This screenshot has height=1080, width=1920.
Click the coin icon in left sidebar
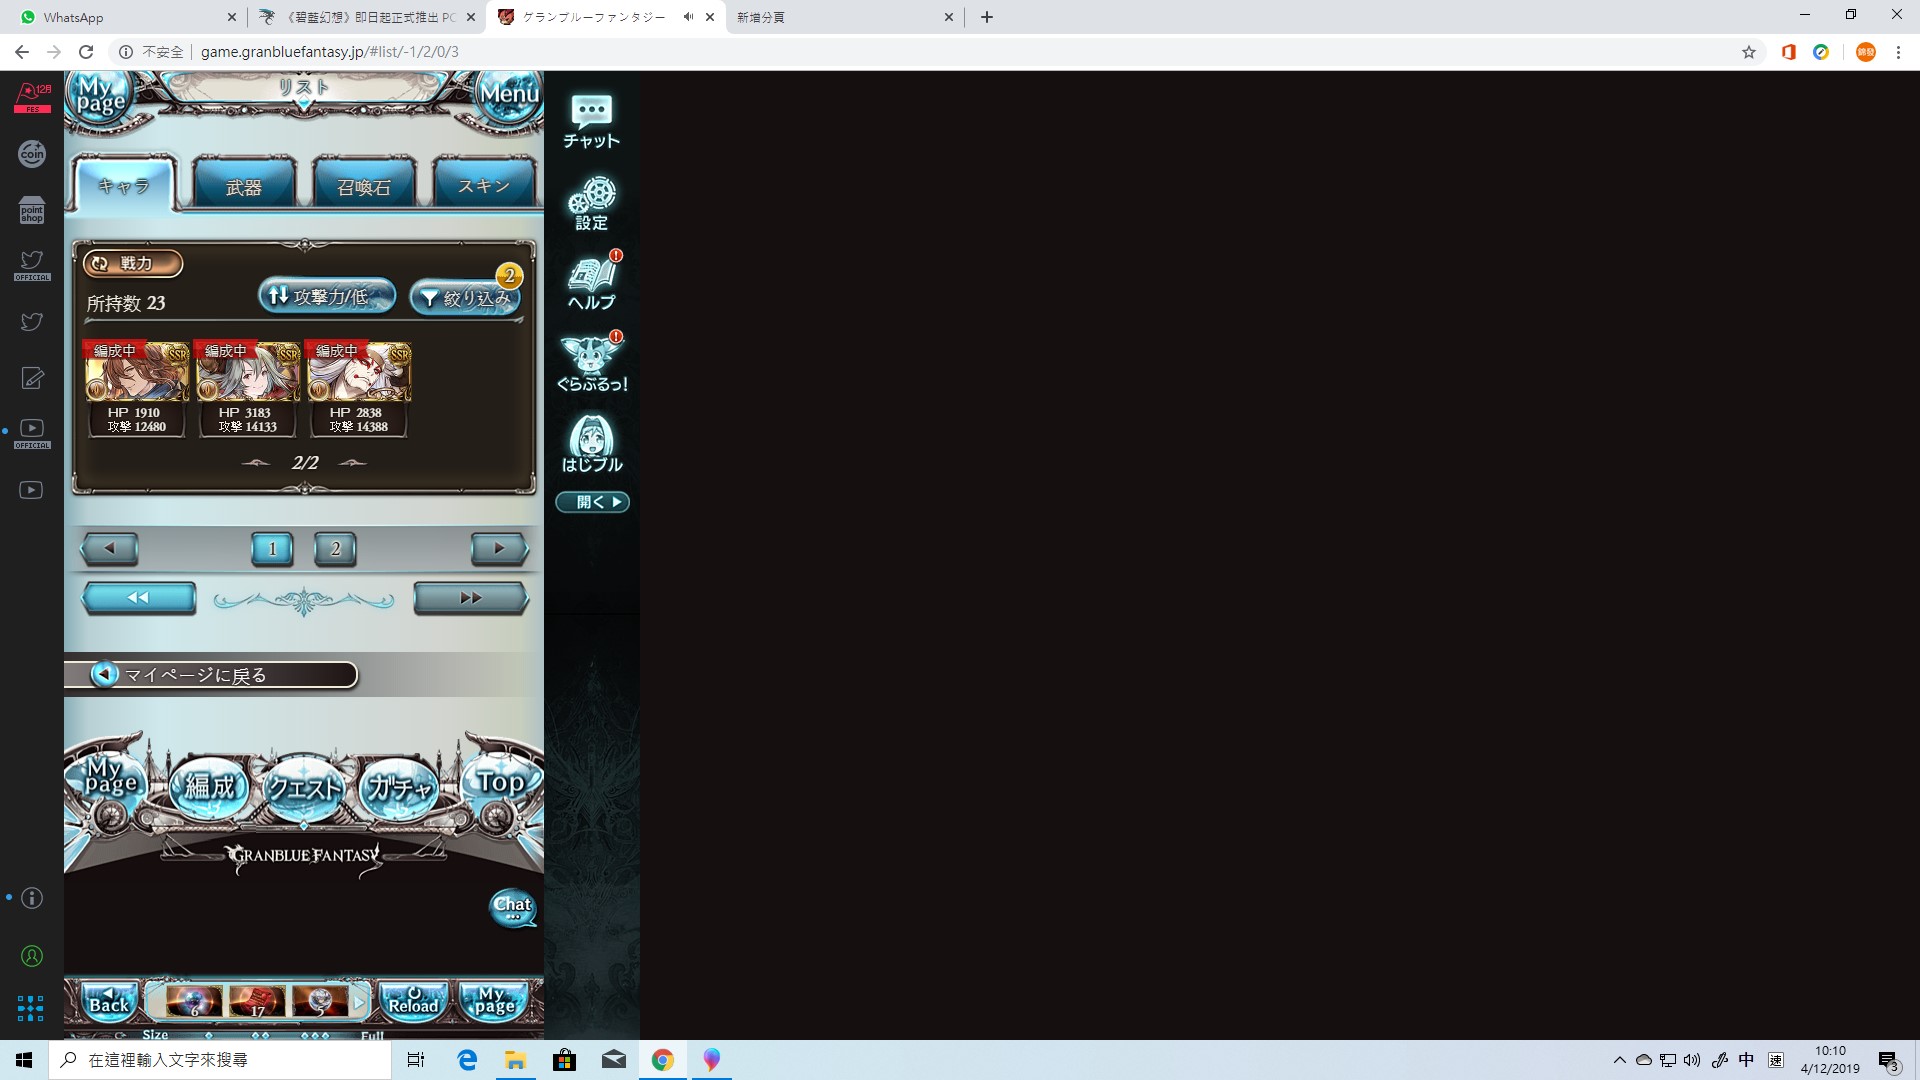click(32, 153)
